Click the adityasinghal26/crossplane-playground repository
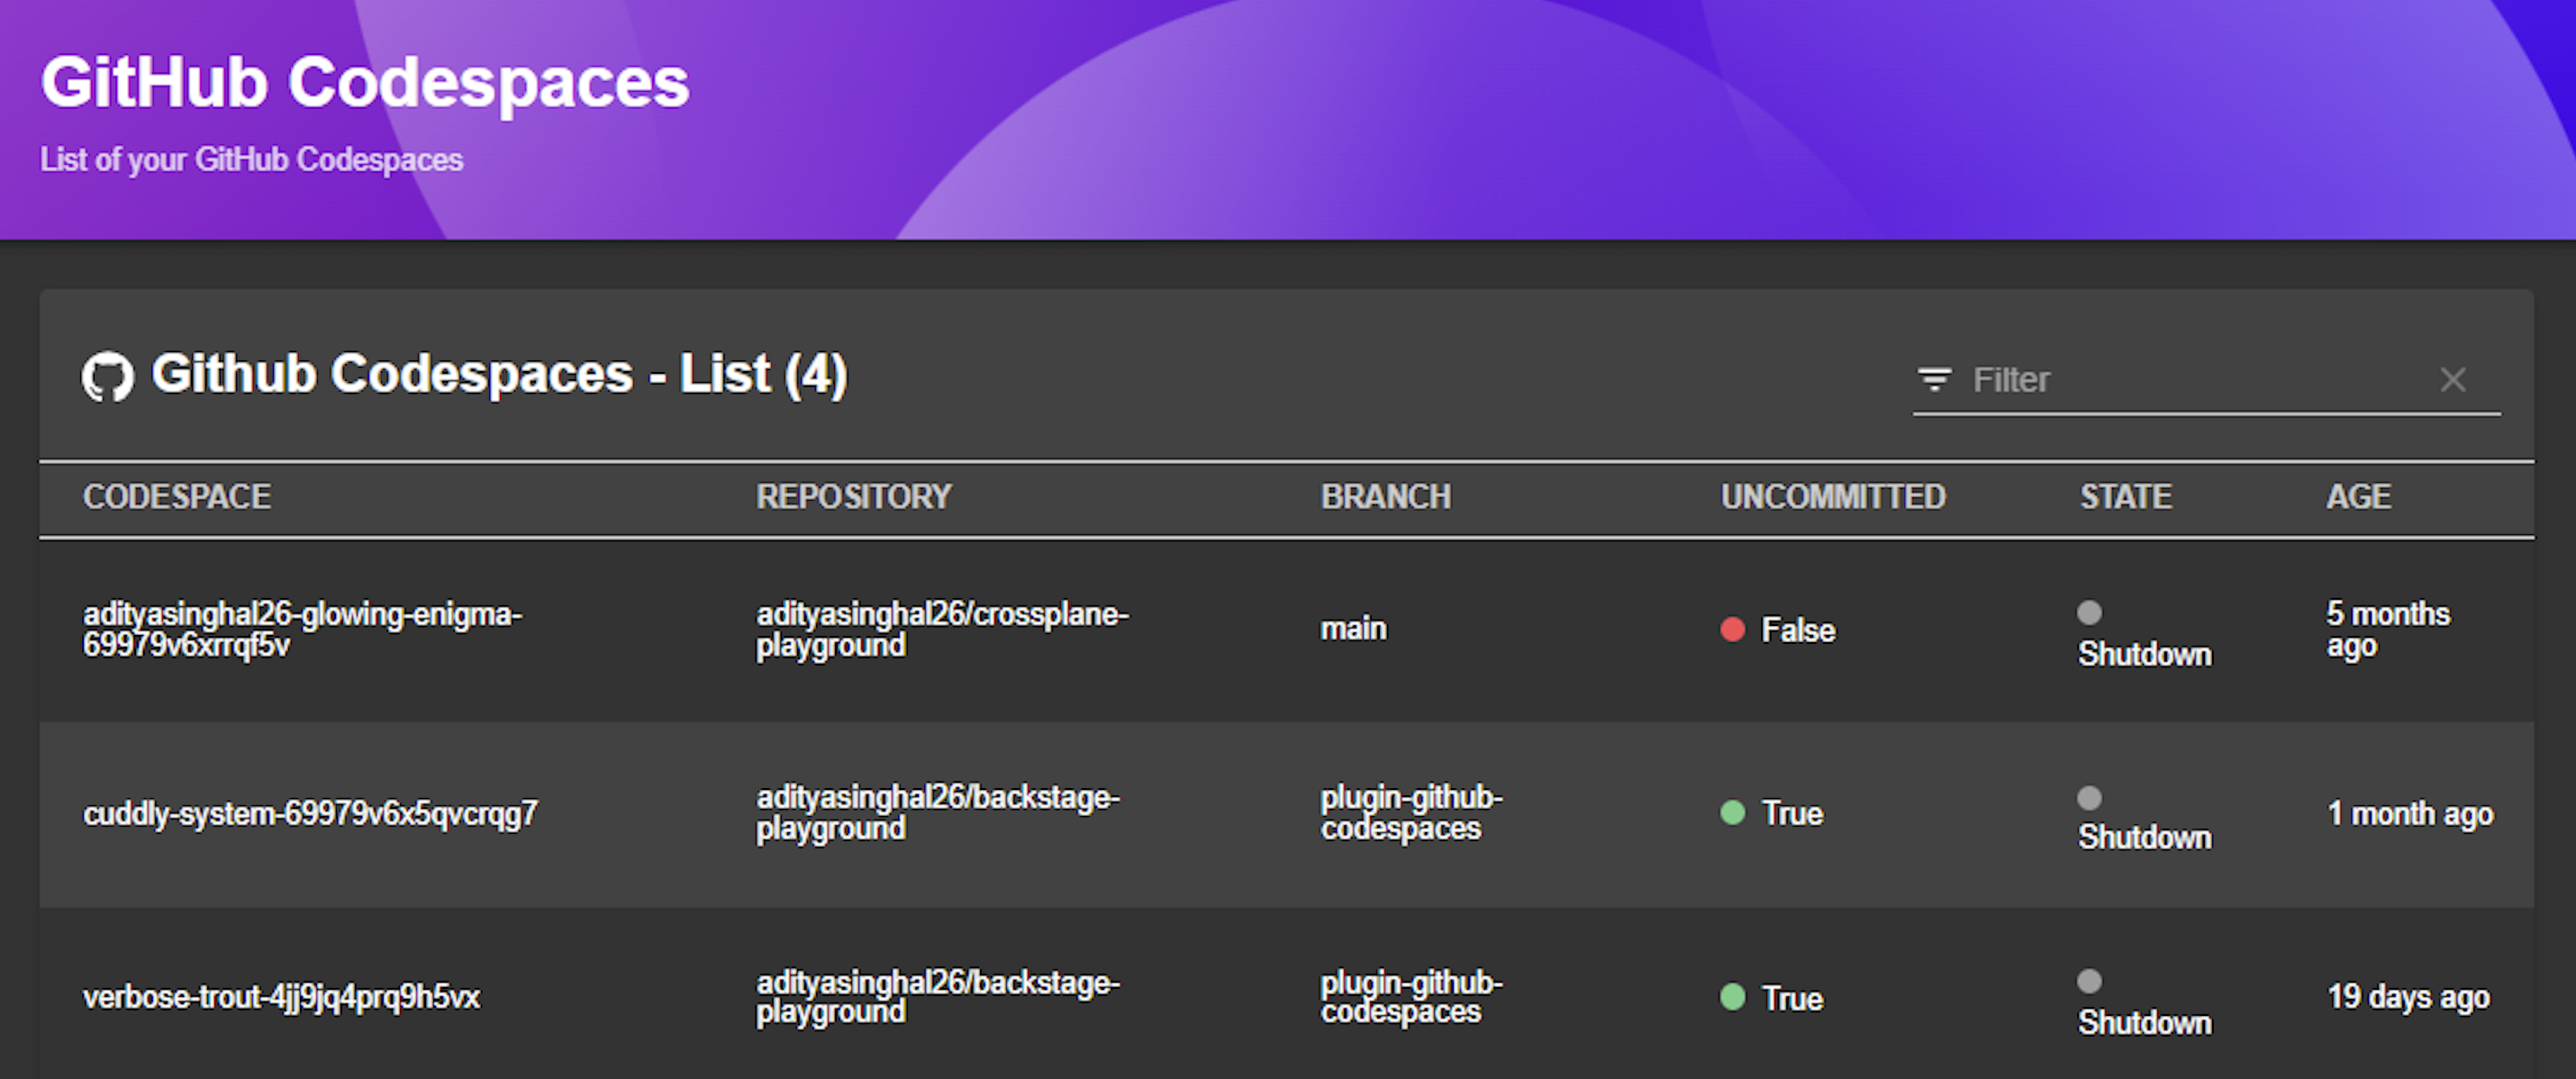The image size is (2576, 1079). tap(941, 629)
